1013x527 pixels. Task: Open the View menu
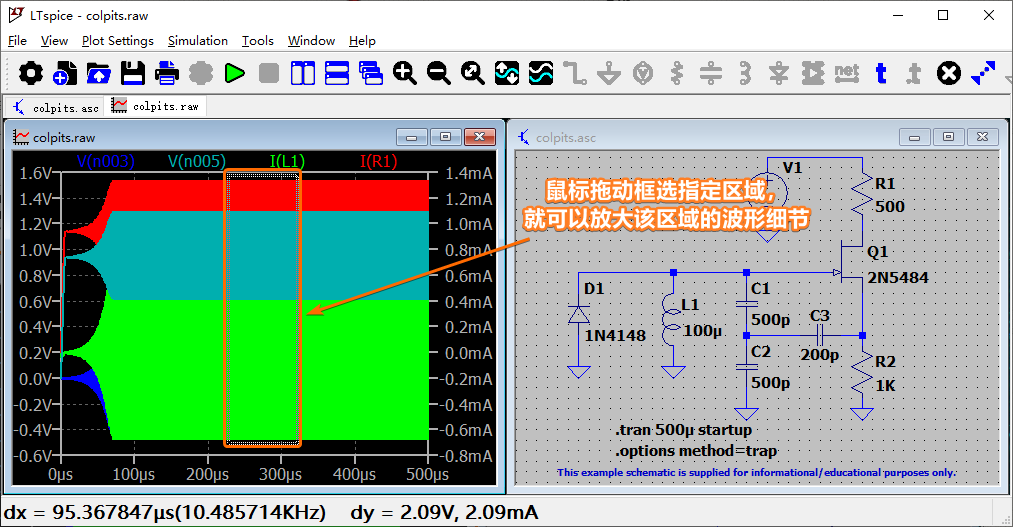(54, 41)
